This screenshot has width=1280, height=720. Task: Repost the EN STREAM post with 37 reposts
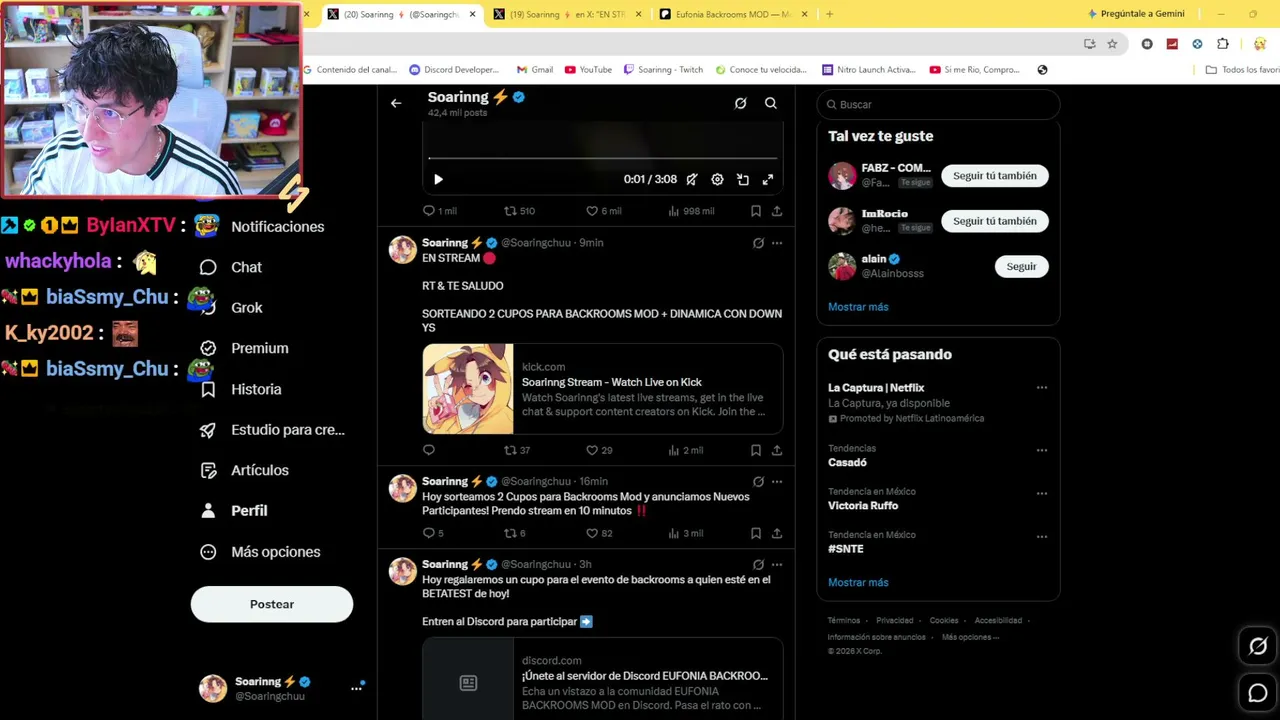517,450
